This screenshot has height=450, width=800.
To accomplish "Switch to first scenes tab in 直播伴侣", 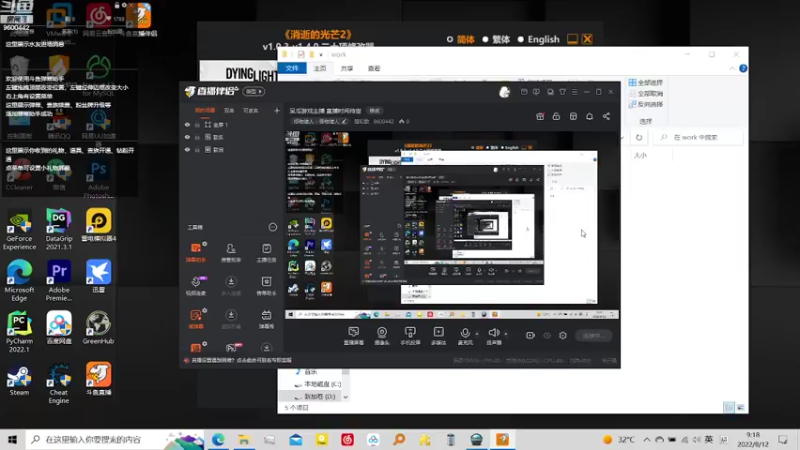I will pyautogui.click(x=205, y=110).
